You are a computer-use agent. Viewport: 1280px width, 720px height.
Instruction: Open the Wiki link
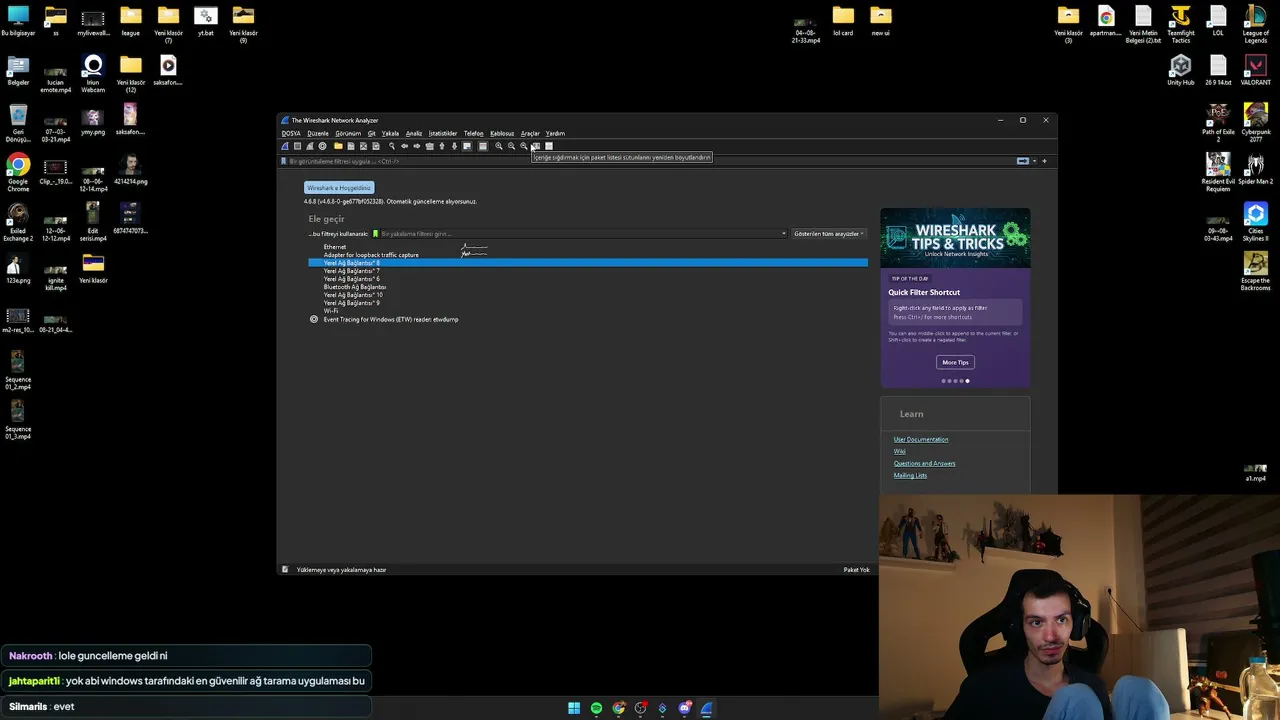900,451
